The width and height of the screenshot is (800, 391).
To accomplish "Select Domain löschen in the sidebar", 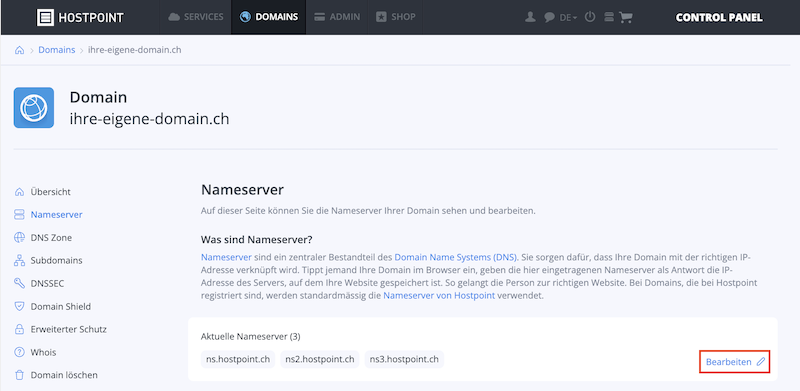I will click(64, 375).
